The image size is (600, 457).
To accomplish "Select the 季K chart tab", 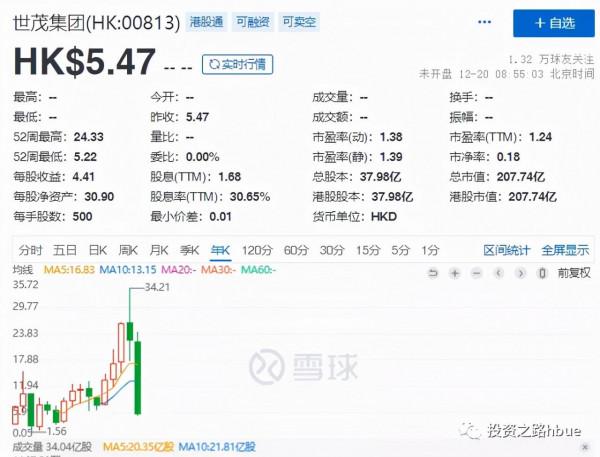I will coord(189,250).
